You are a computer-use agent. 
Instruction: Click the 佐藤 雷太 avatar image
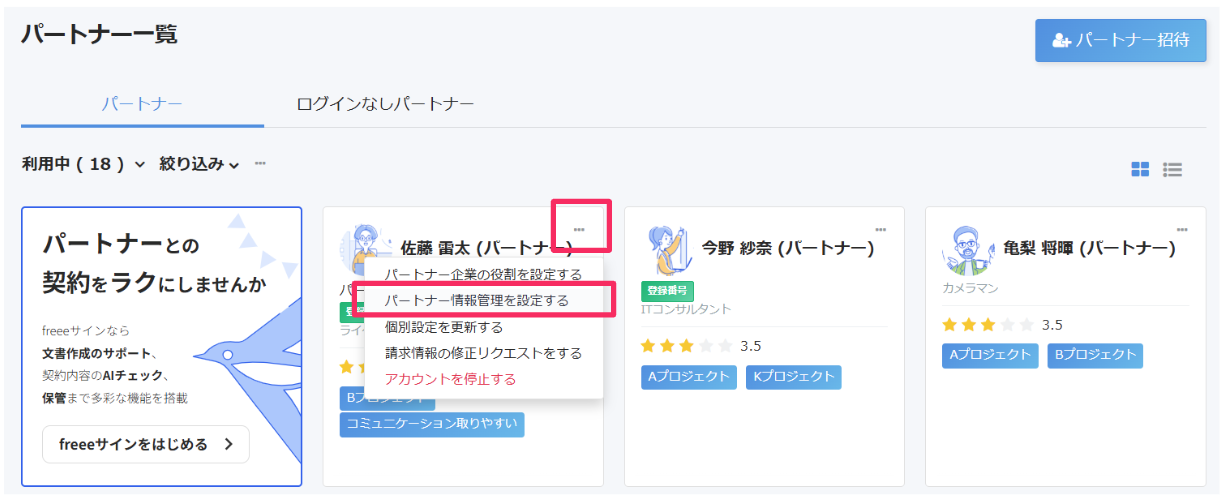click(365, 244)
